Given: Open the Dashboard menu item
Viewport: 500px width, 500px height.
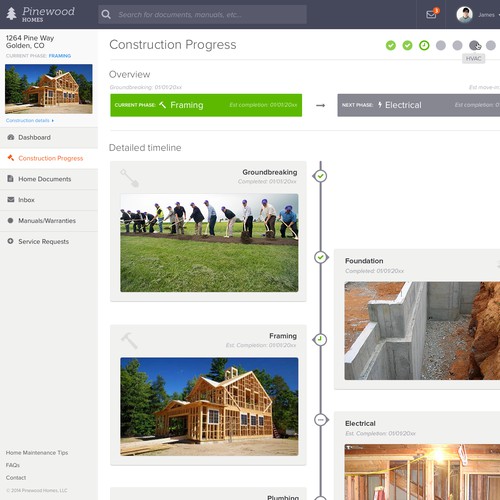Looking at the screenshot, I should pyautogui.click(x=49, y=137).
